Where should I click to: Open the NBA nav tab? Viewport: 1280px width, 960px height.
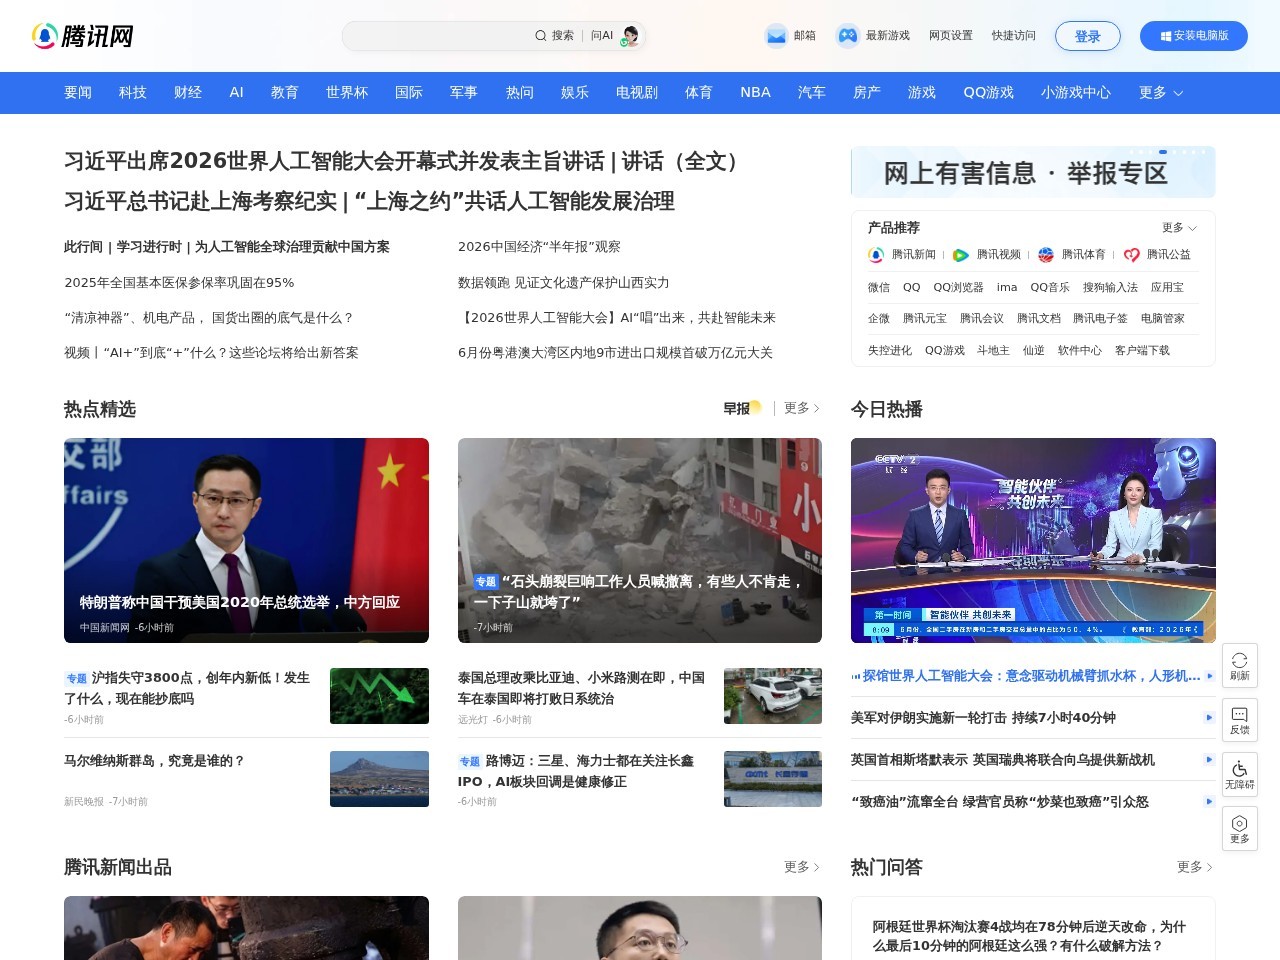coord(755,92)
